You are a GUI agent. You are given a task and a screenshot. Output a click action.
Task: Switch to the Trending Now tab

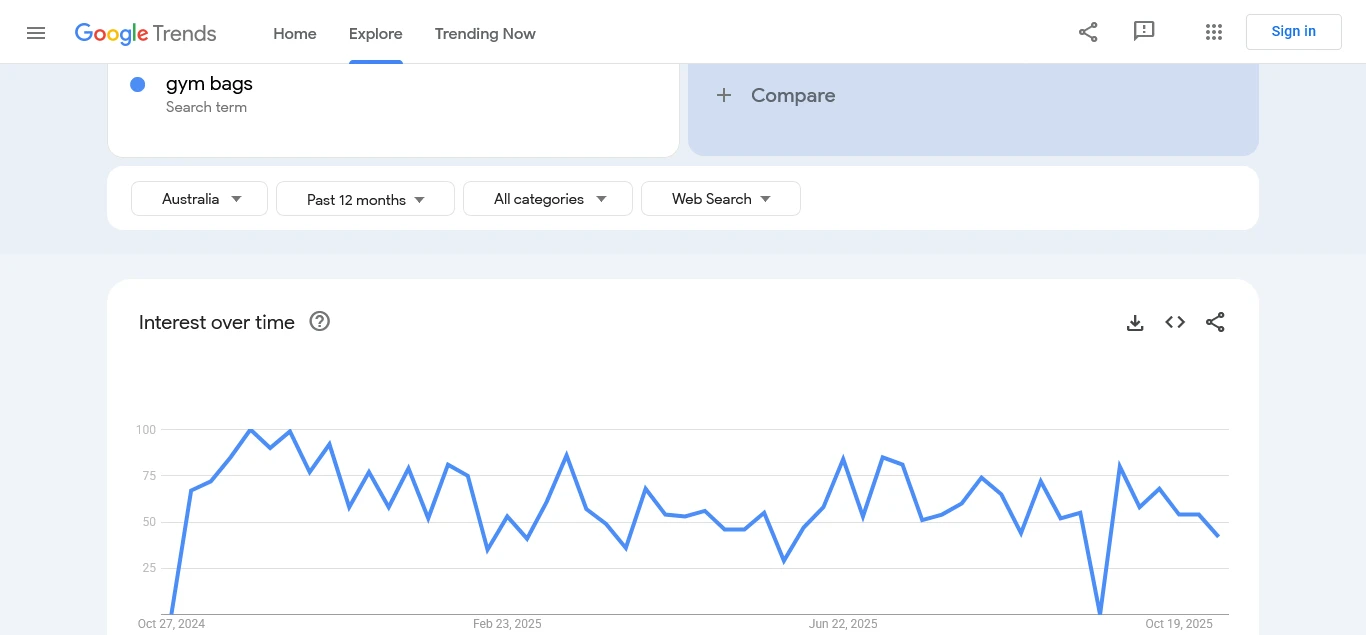tap(485, 34)
